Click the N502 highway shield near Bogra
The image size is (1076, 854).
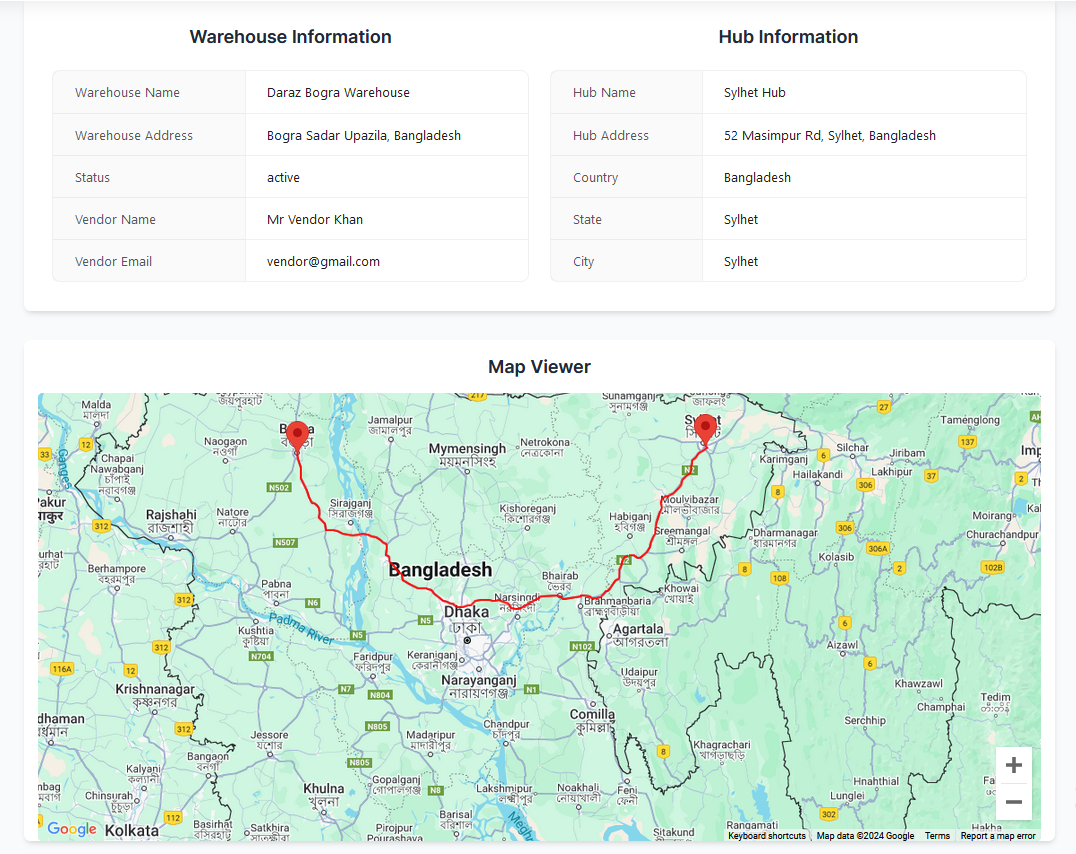pos(280,487)
